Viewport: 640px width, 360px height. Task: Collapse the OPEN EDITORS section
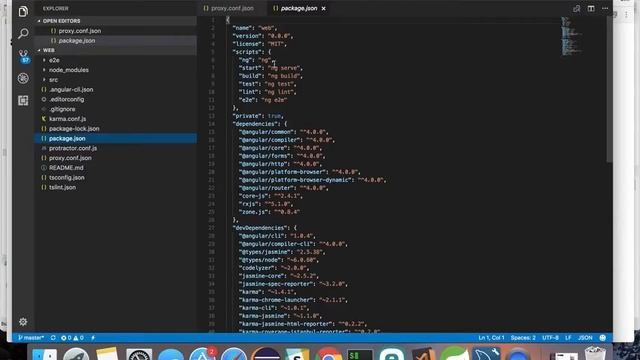pyautogui.click(x=116, y=21)
